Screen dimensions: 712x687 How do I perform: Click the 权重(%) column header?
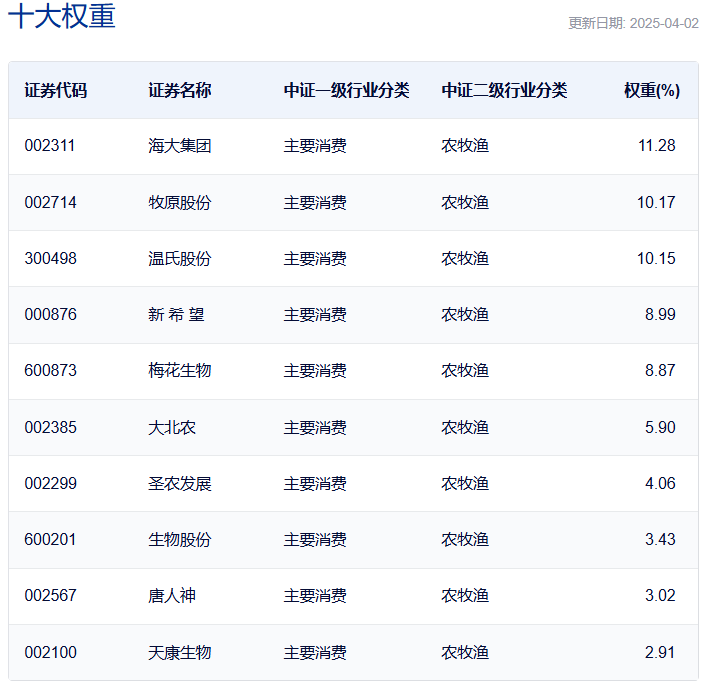point(652,90)
